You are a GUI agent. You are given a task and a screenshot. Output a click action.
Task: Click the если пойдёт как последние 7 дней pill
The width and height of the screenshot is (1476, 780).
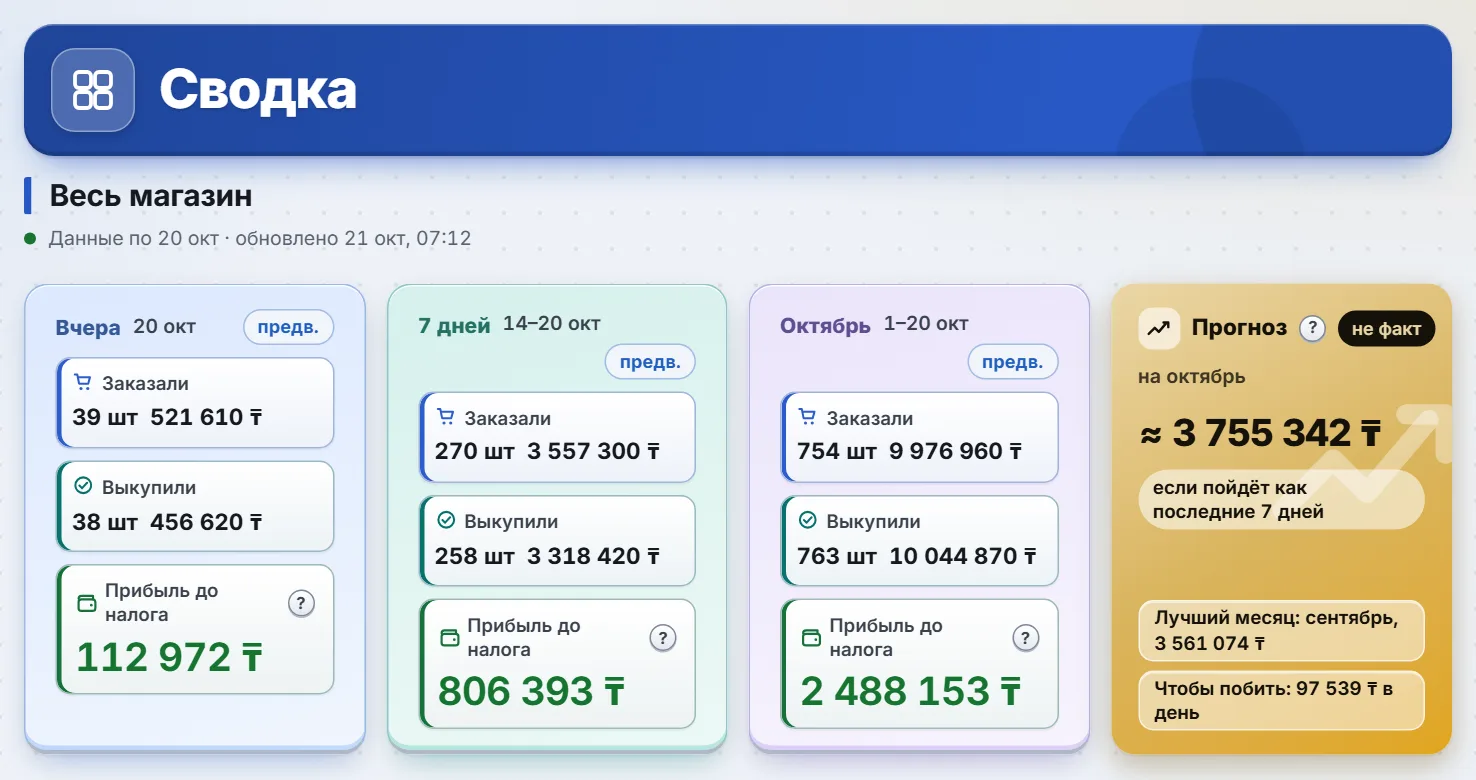point(1281,500)
